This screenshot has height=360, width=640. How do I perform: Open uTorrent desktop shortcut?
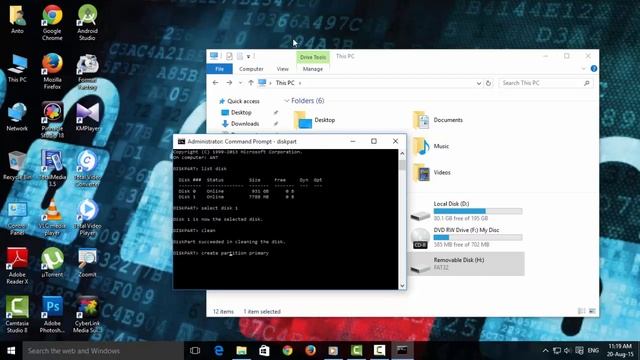(52, 263)
